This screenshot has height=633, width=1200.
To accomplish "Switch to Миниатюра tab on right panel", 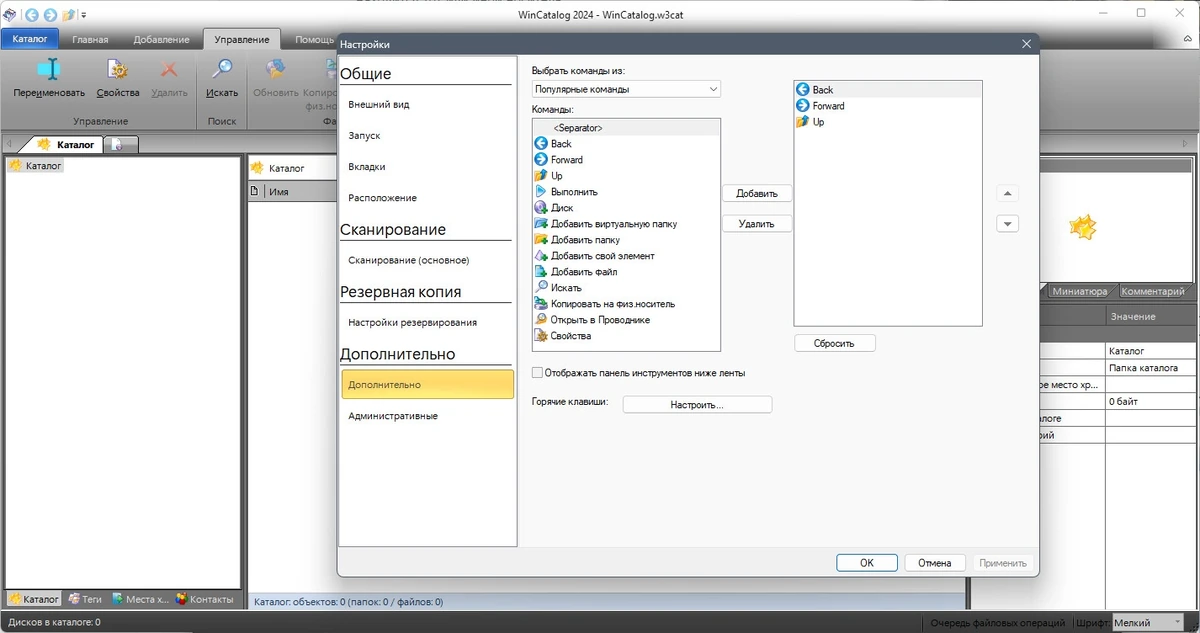I will pos(1079,292).
